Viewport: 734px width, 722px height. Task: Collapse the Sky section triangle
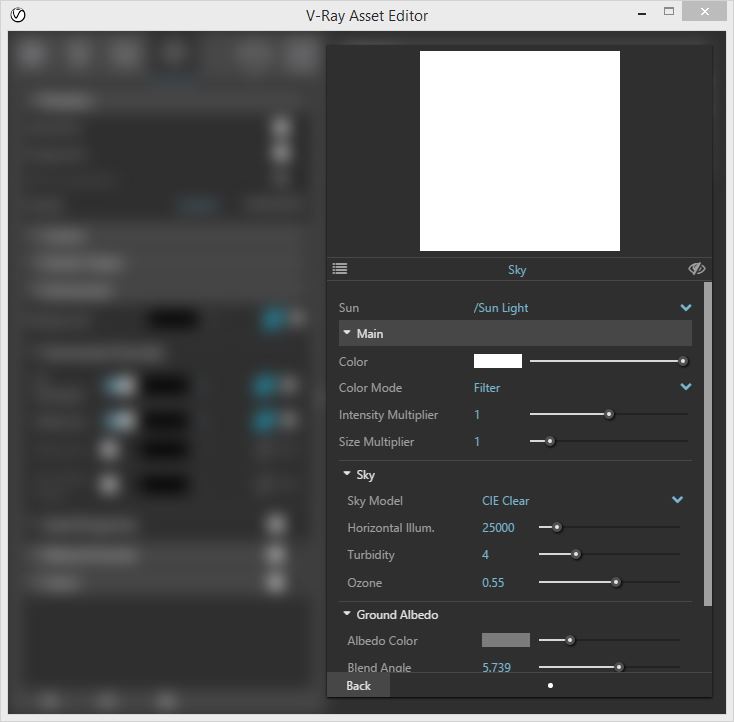click(347, 473)
